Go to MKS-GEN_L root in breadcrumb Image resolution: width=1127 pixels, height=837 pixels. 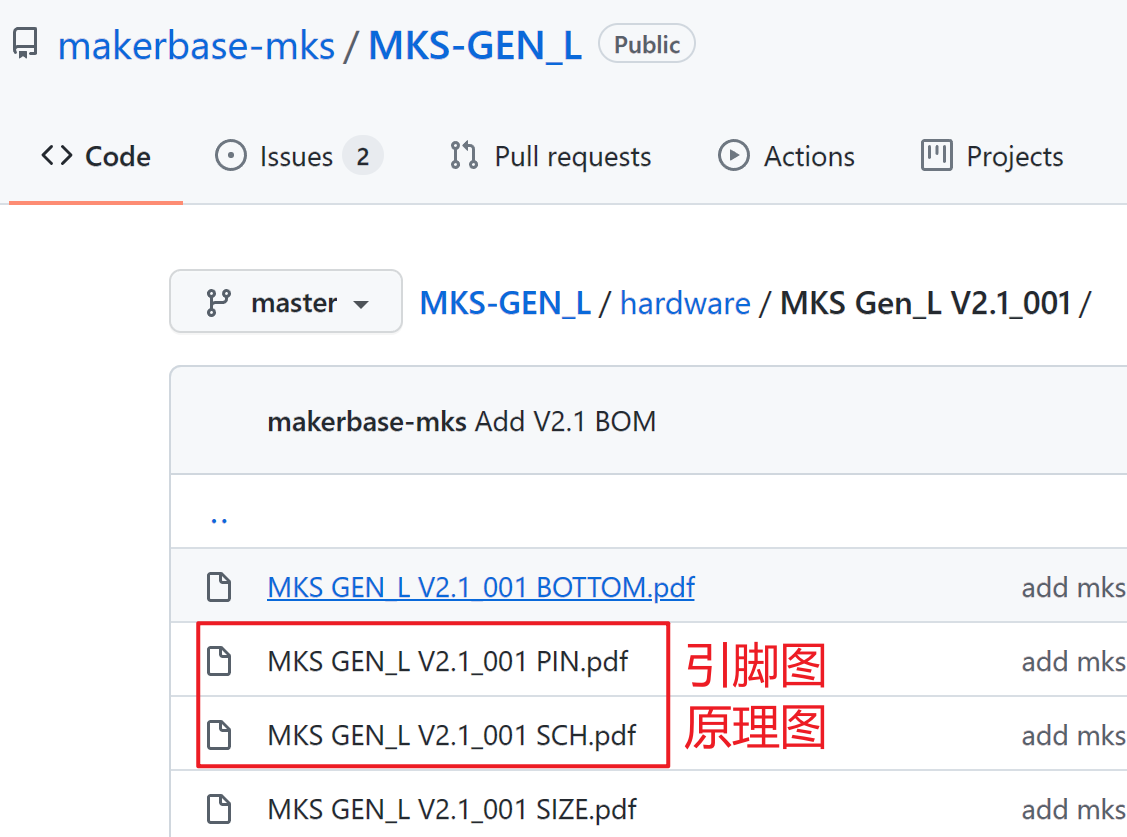pos(505,303)
